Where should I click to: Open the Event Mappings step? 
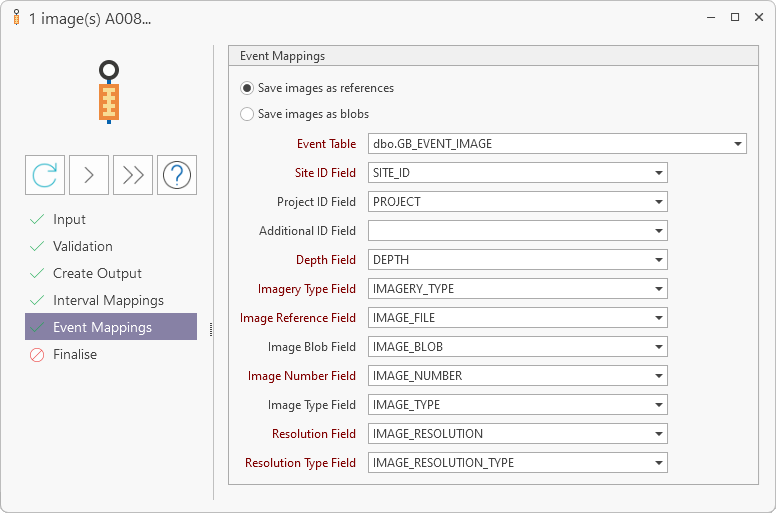click(x=102, y=328)
